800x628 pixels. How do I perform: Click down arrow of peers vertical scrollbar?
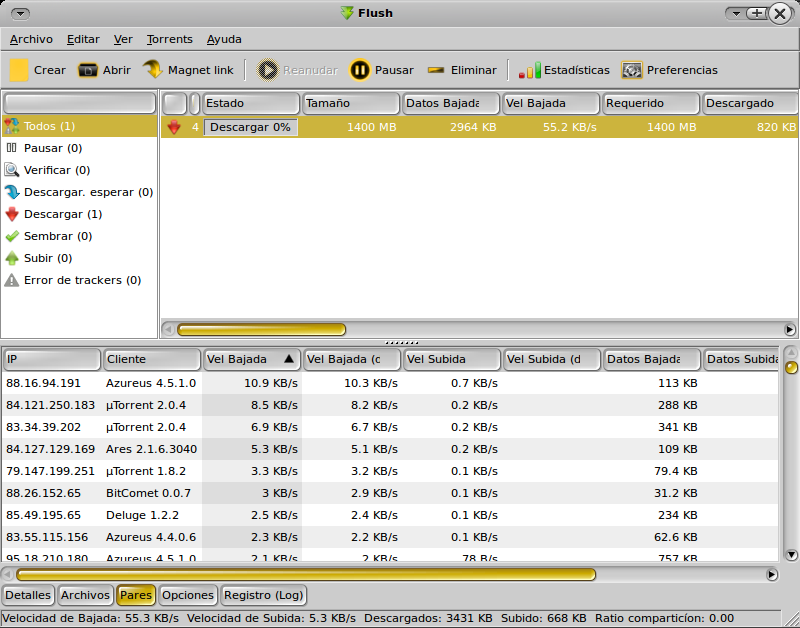click(x=791, y=555)
